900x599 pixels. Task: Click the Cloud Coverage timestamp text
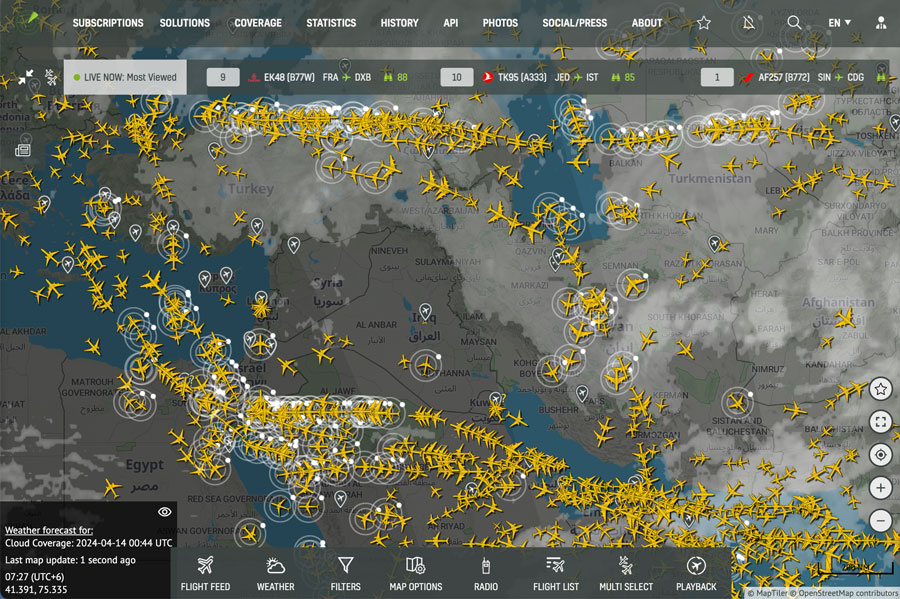click(x=88, y=543)
